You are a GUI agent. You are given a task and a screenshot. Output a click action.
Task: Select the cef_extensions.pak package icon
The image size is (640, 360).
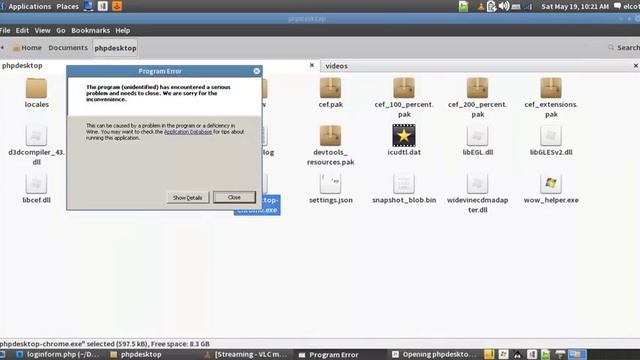(551, 88)
